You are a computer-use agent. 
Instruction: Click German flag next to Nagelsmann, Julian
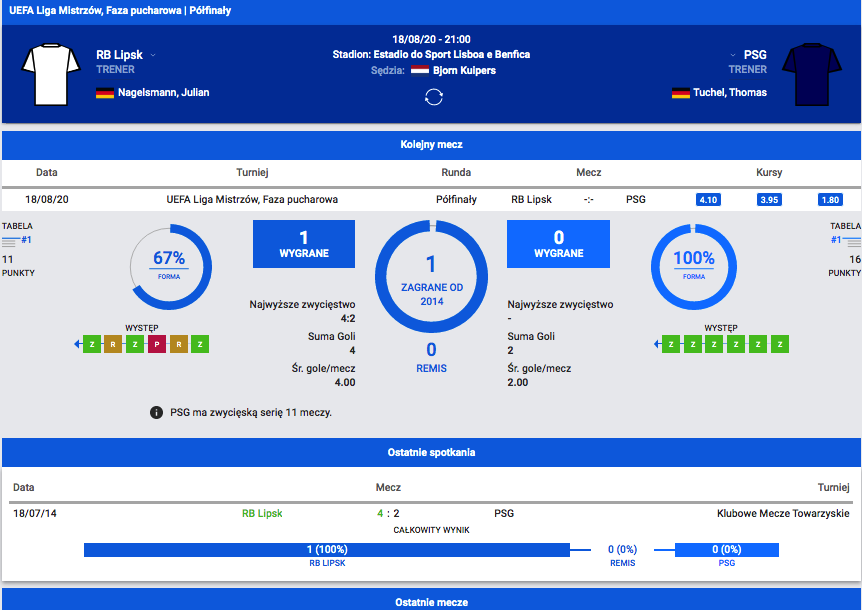[104, 93]
